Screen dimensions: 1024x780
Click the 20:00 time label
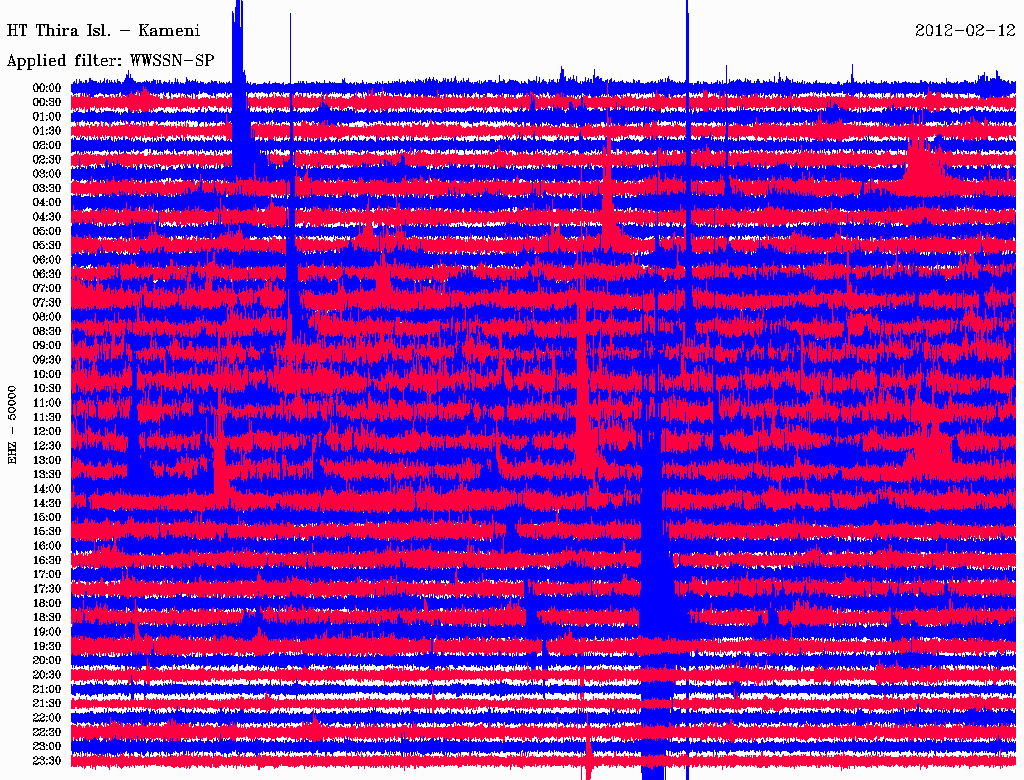[47, 661]
